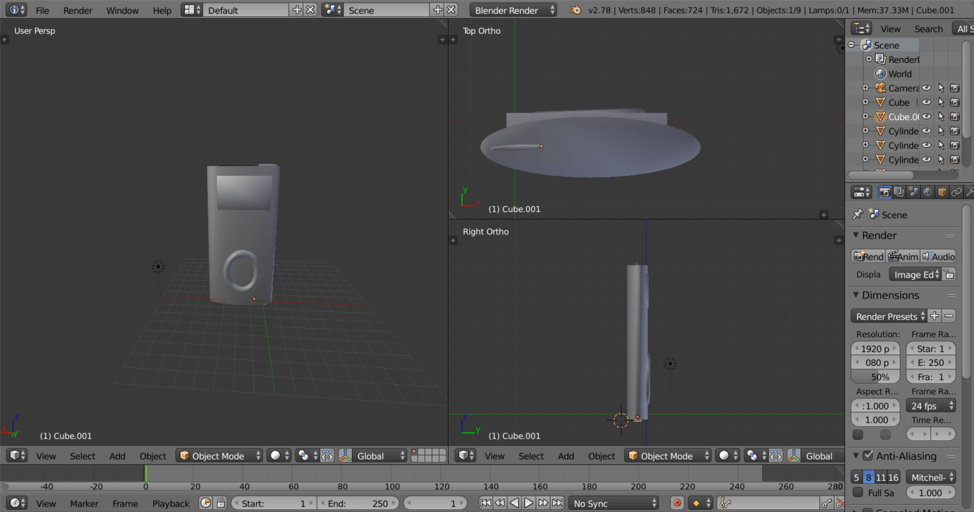Open the Blender Render engine dropdown

pos(514,10)
